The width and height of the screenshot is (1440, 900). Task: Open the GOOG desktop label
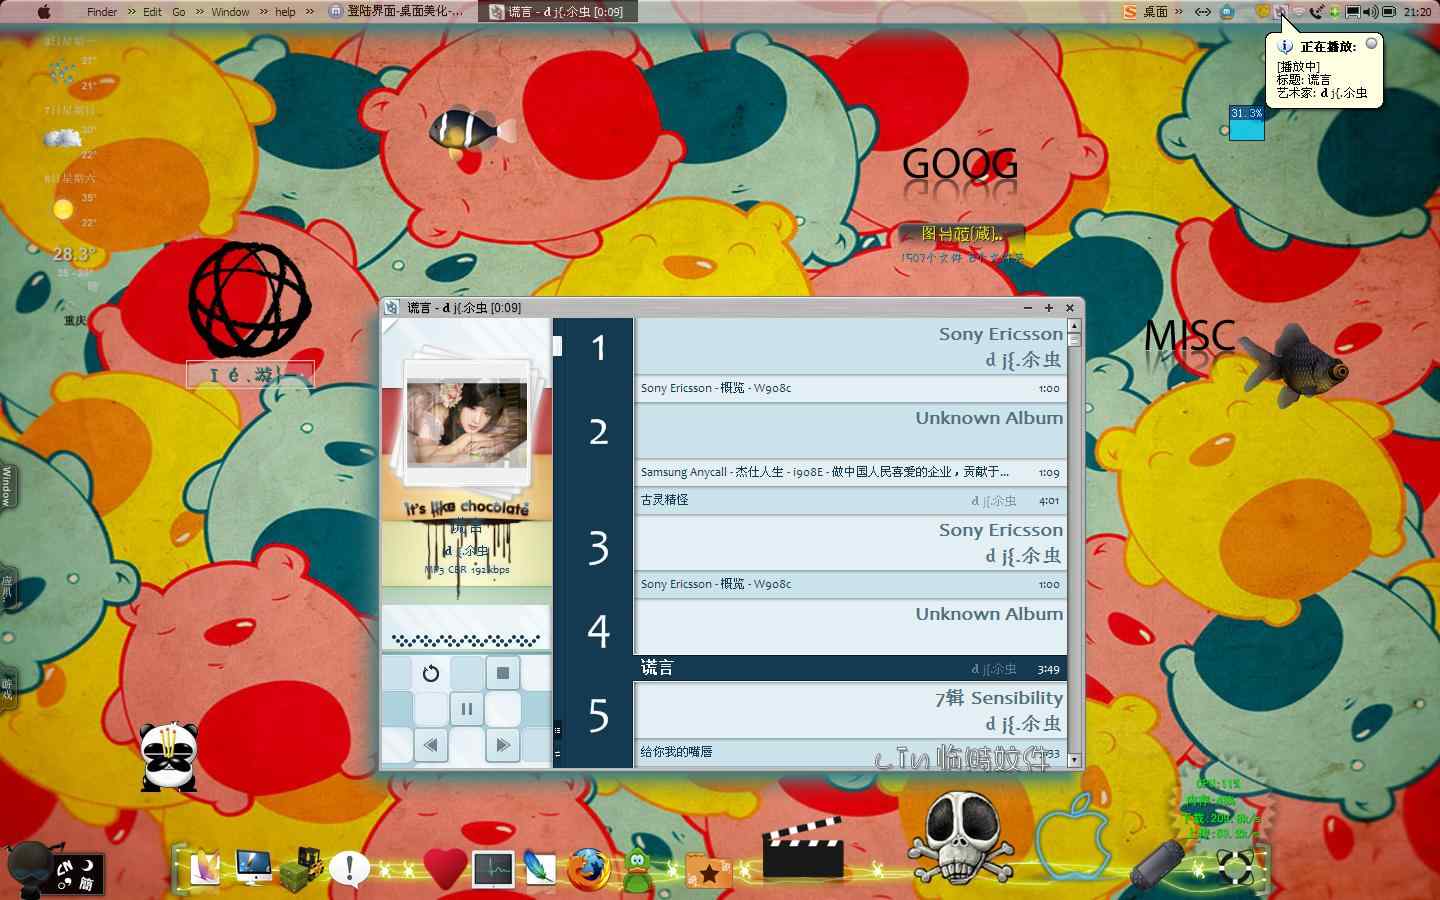point(960,164)
